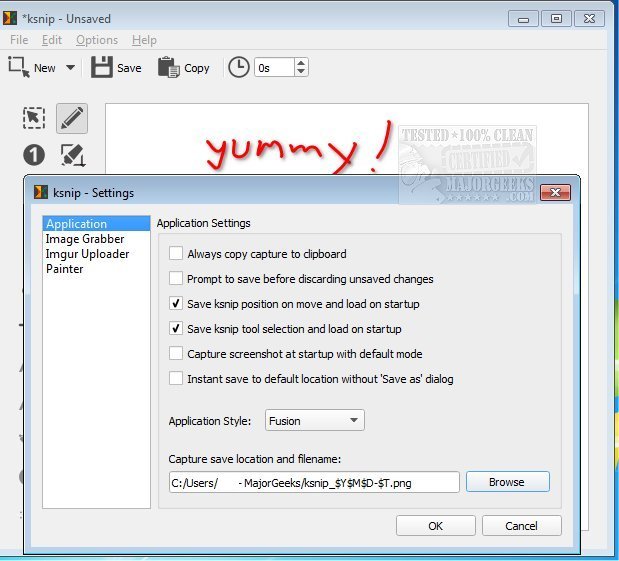
Task: Choose the Select tool in ksnip toolbar
Action: 34,118
